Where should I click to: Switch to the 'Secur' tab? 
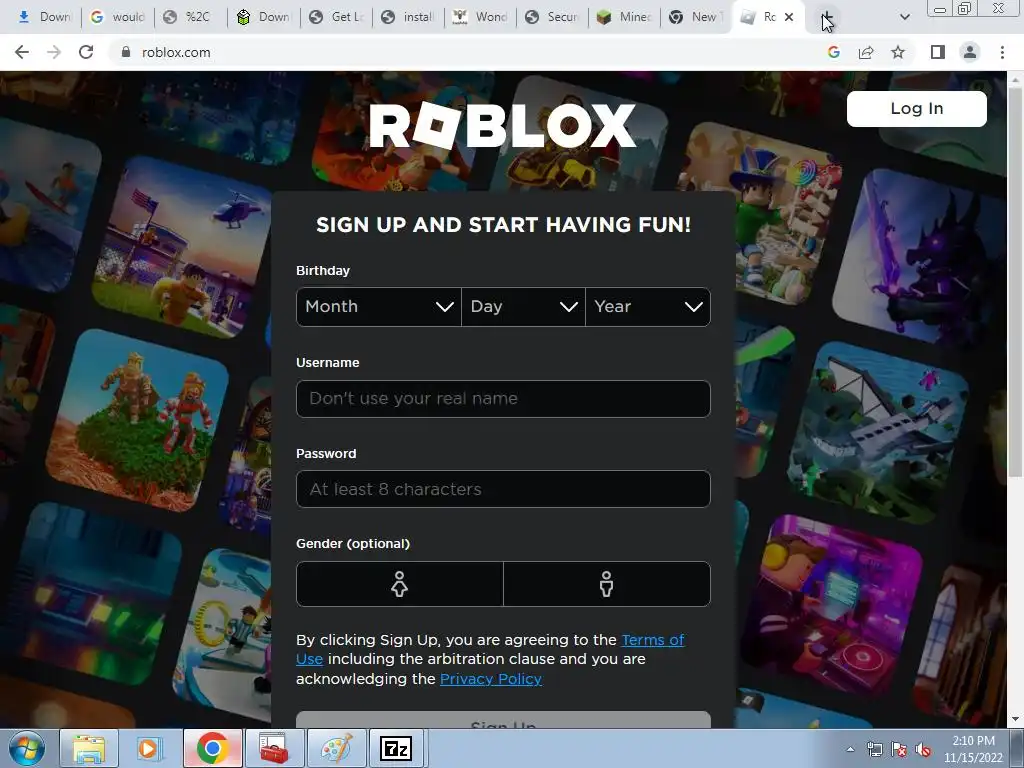[x=552, y=17]
